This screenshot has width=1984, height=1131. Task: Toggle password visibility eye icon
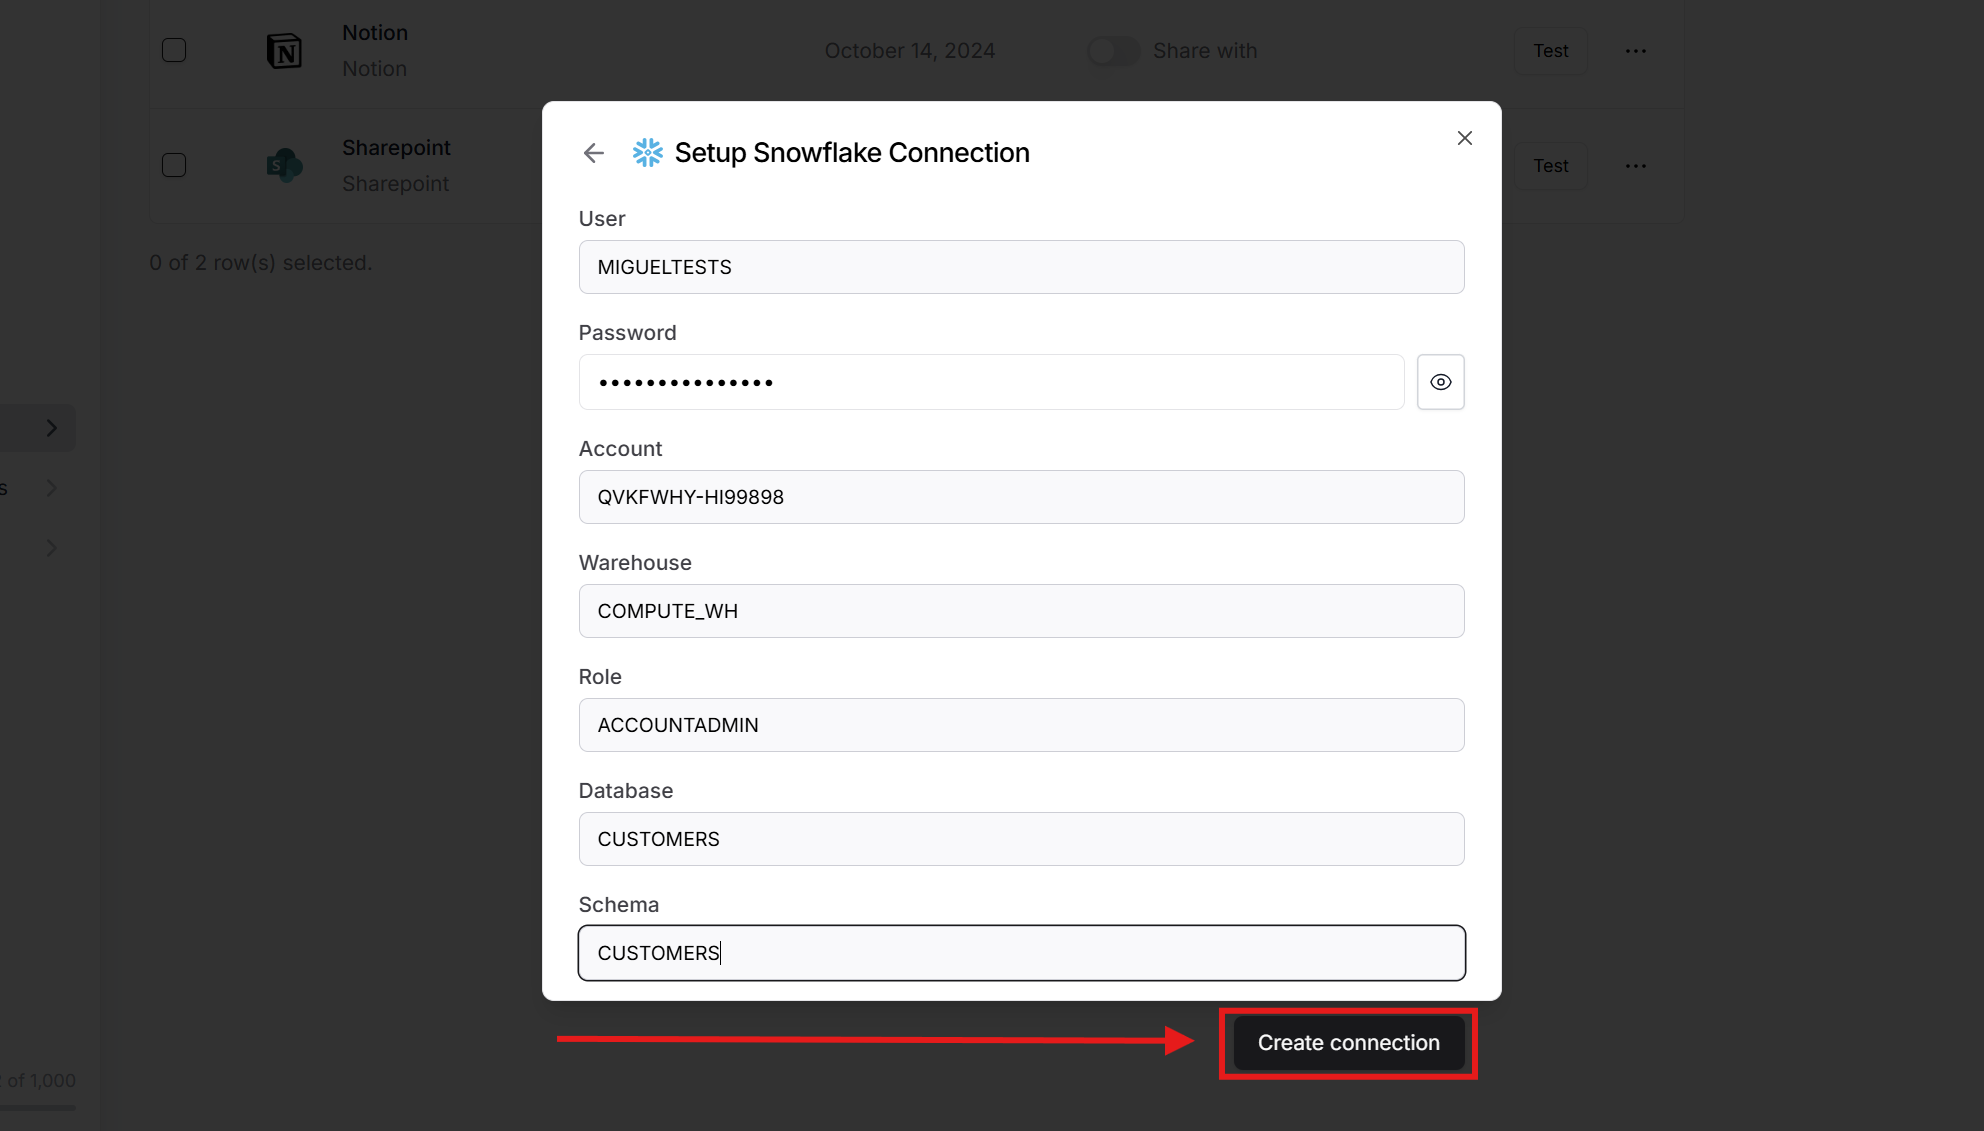tap(1439, 382)
